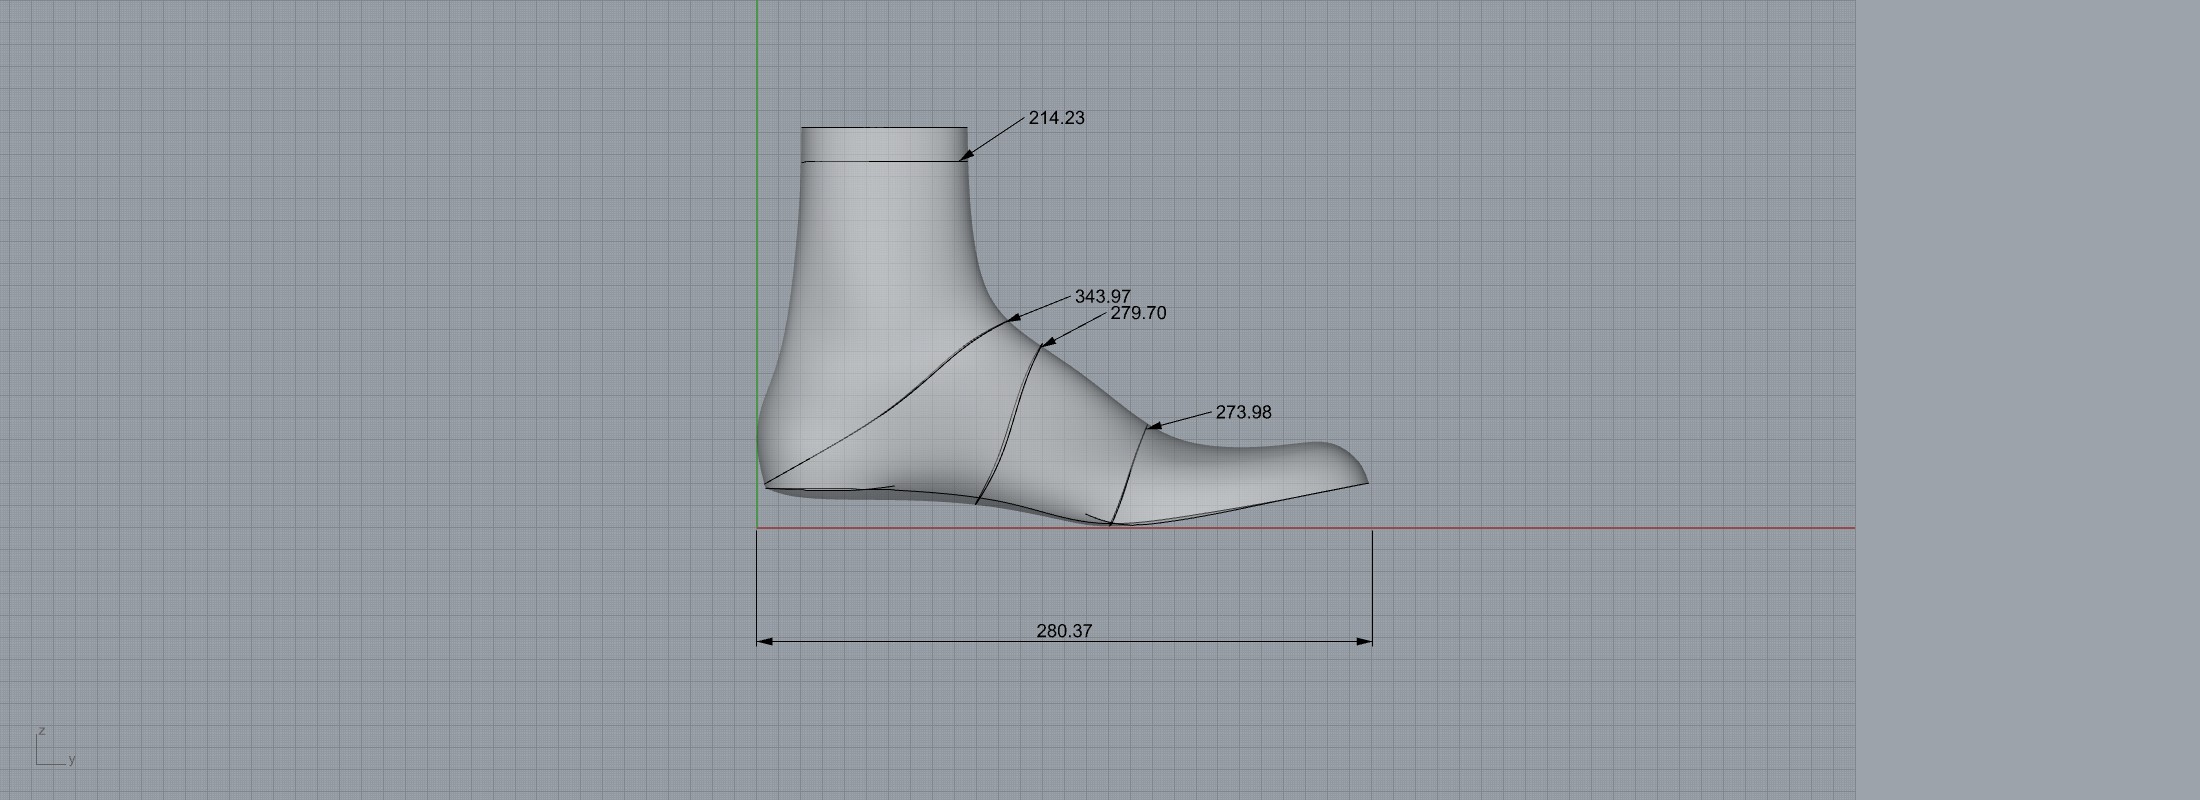The width and height of the screenshot is (2200, 800).
Task: Click left arrowhead of the 280.37 dimension
Action: point(764,641)
